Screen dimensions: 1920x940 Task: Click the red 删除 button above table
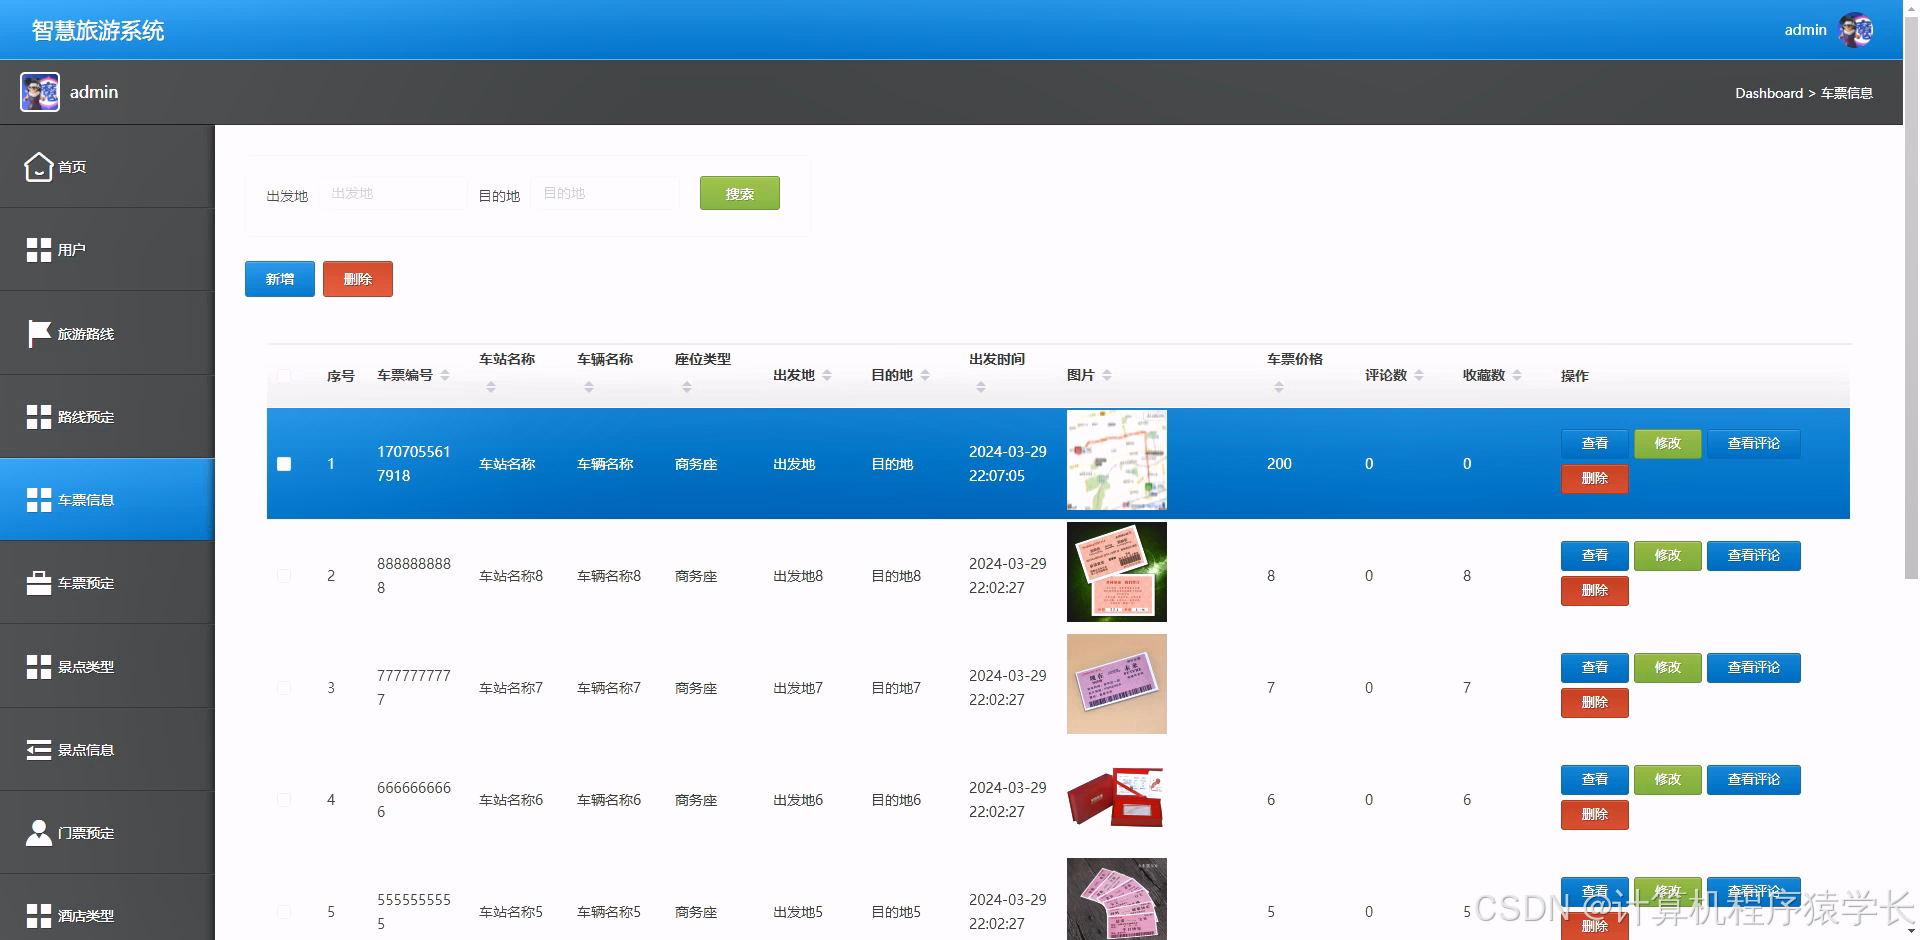(358, 279)
